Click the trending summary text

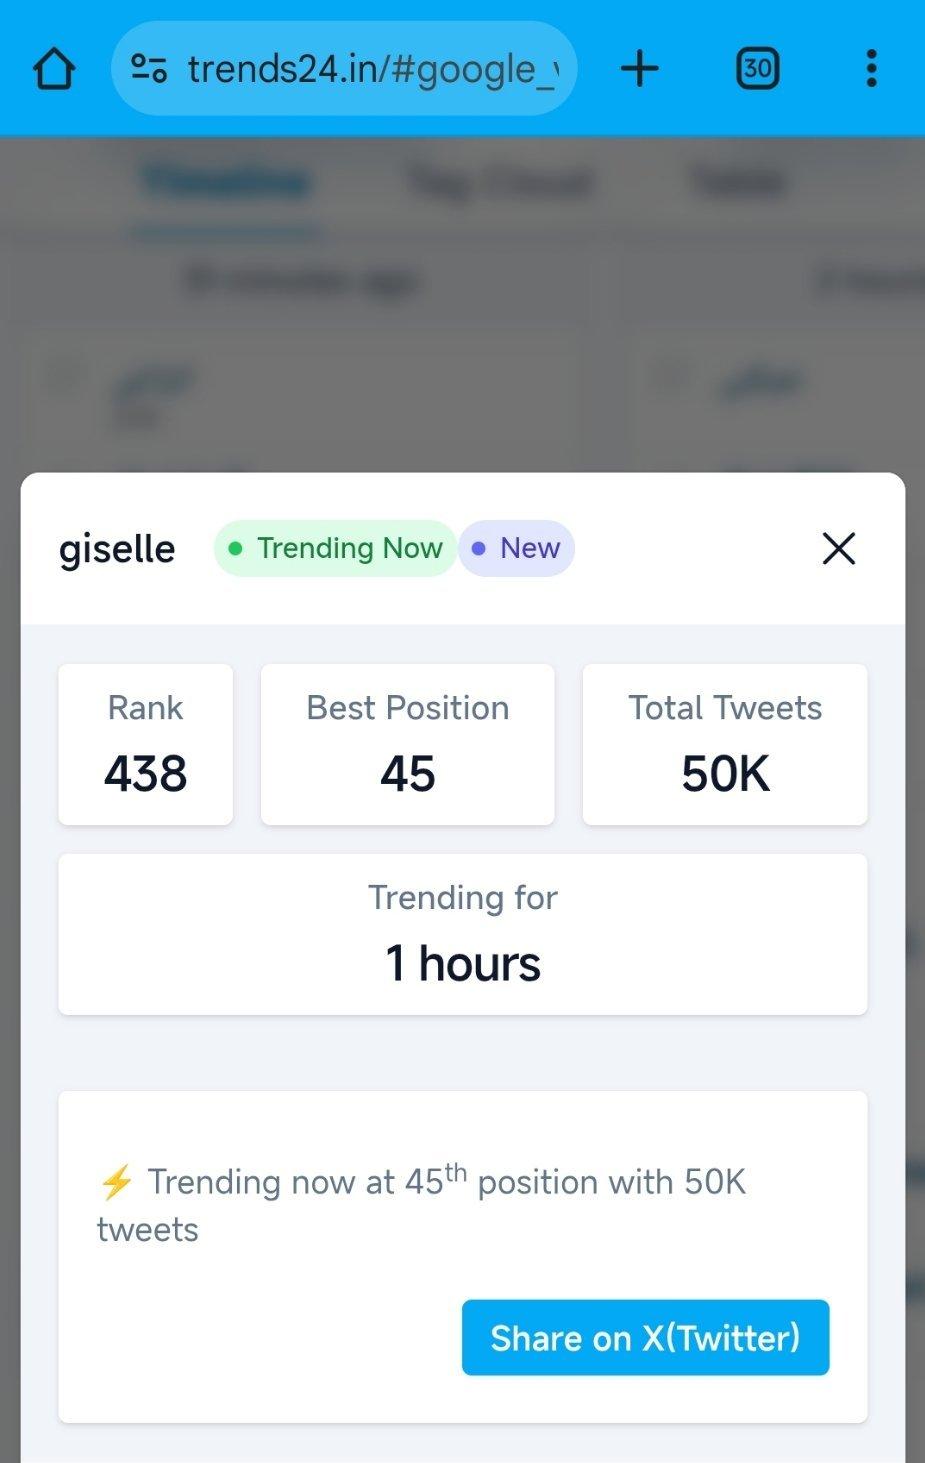(x=422, y=1205)
